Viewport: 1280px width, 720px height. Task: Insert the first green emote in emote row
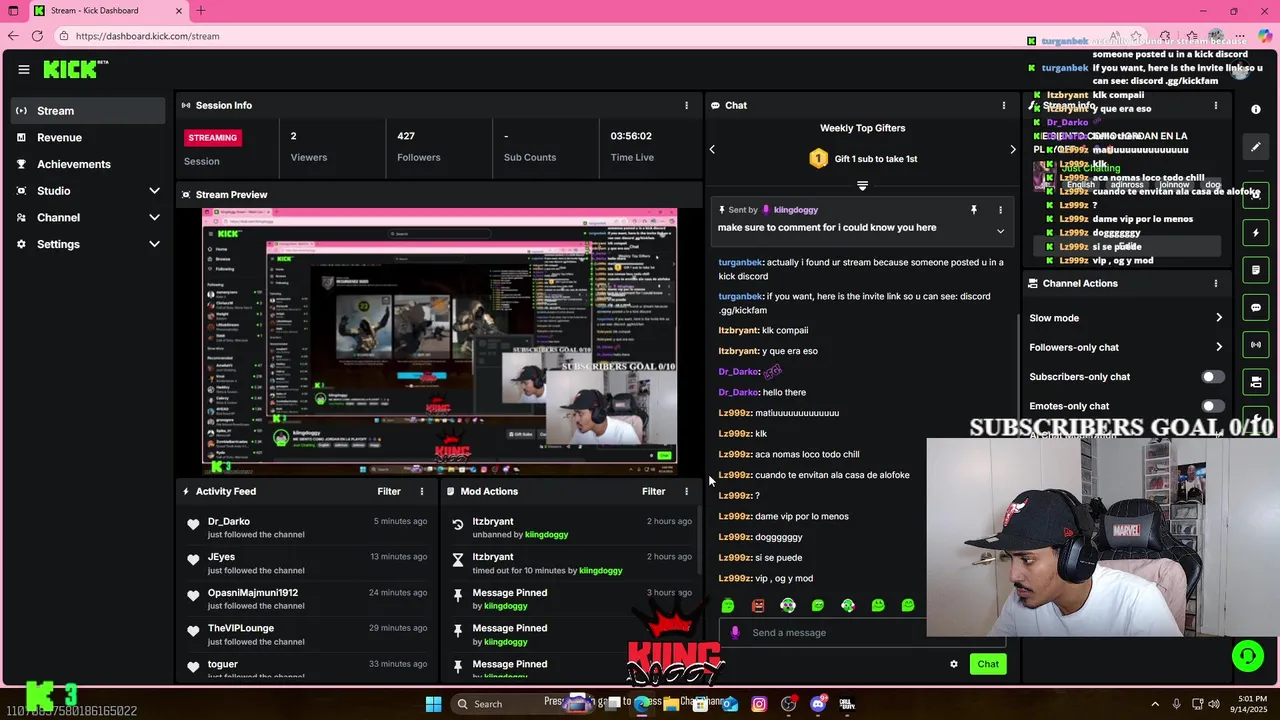(x=728, y=605)
